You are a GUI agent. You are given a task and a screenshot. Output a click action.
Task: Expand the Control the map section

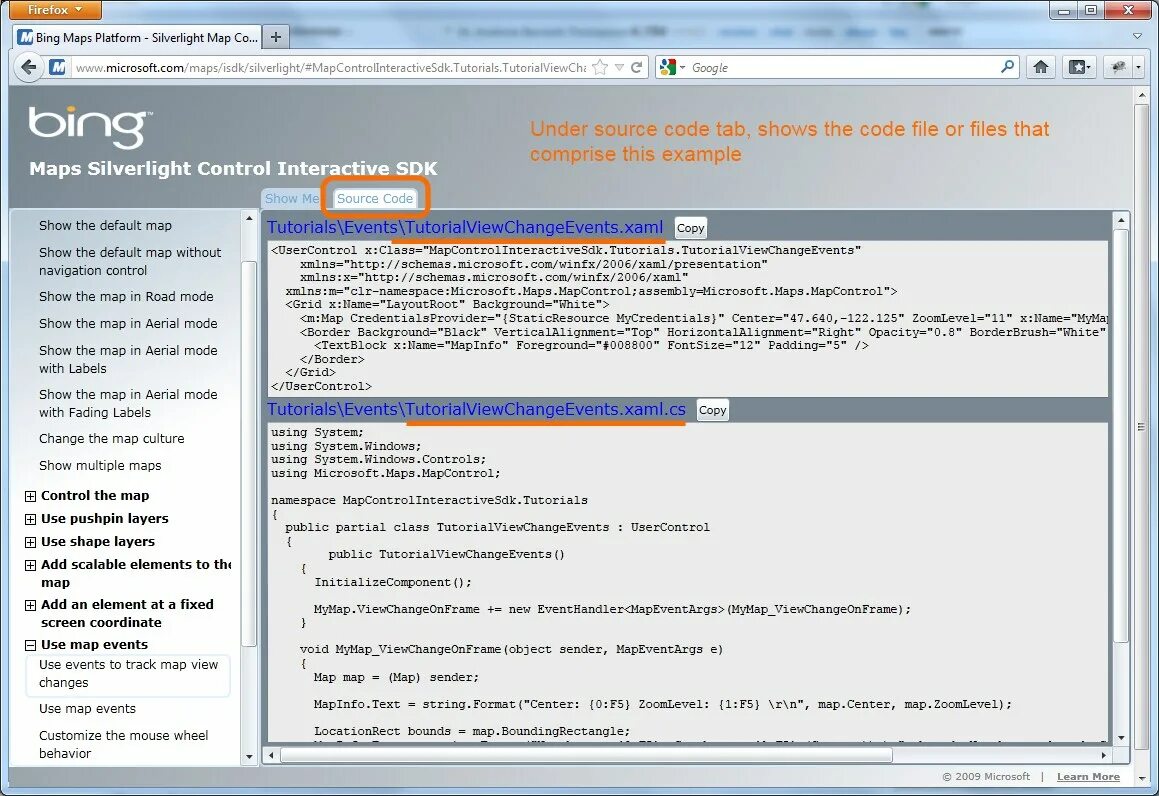[x=30, y=496]
